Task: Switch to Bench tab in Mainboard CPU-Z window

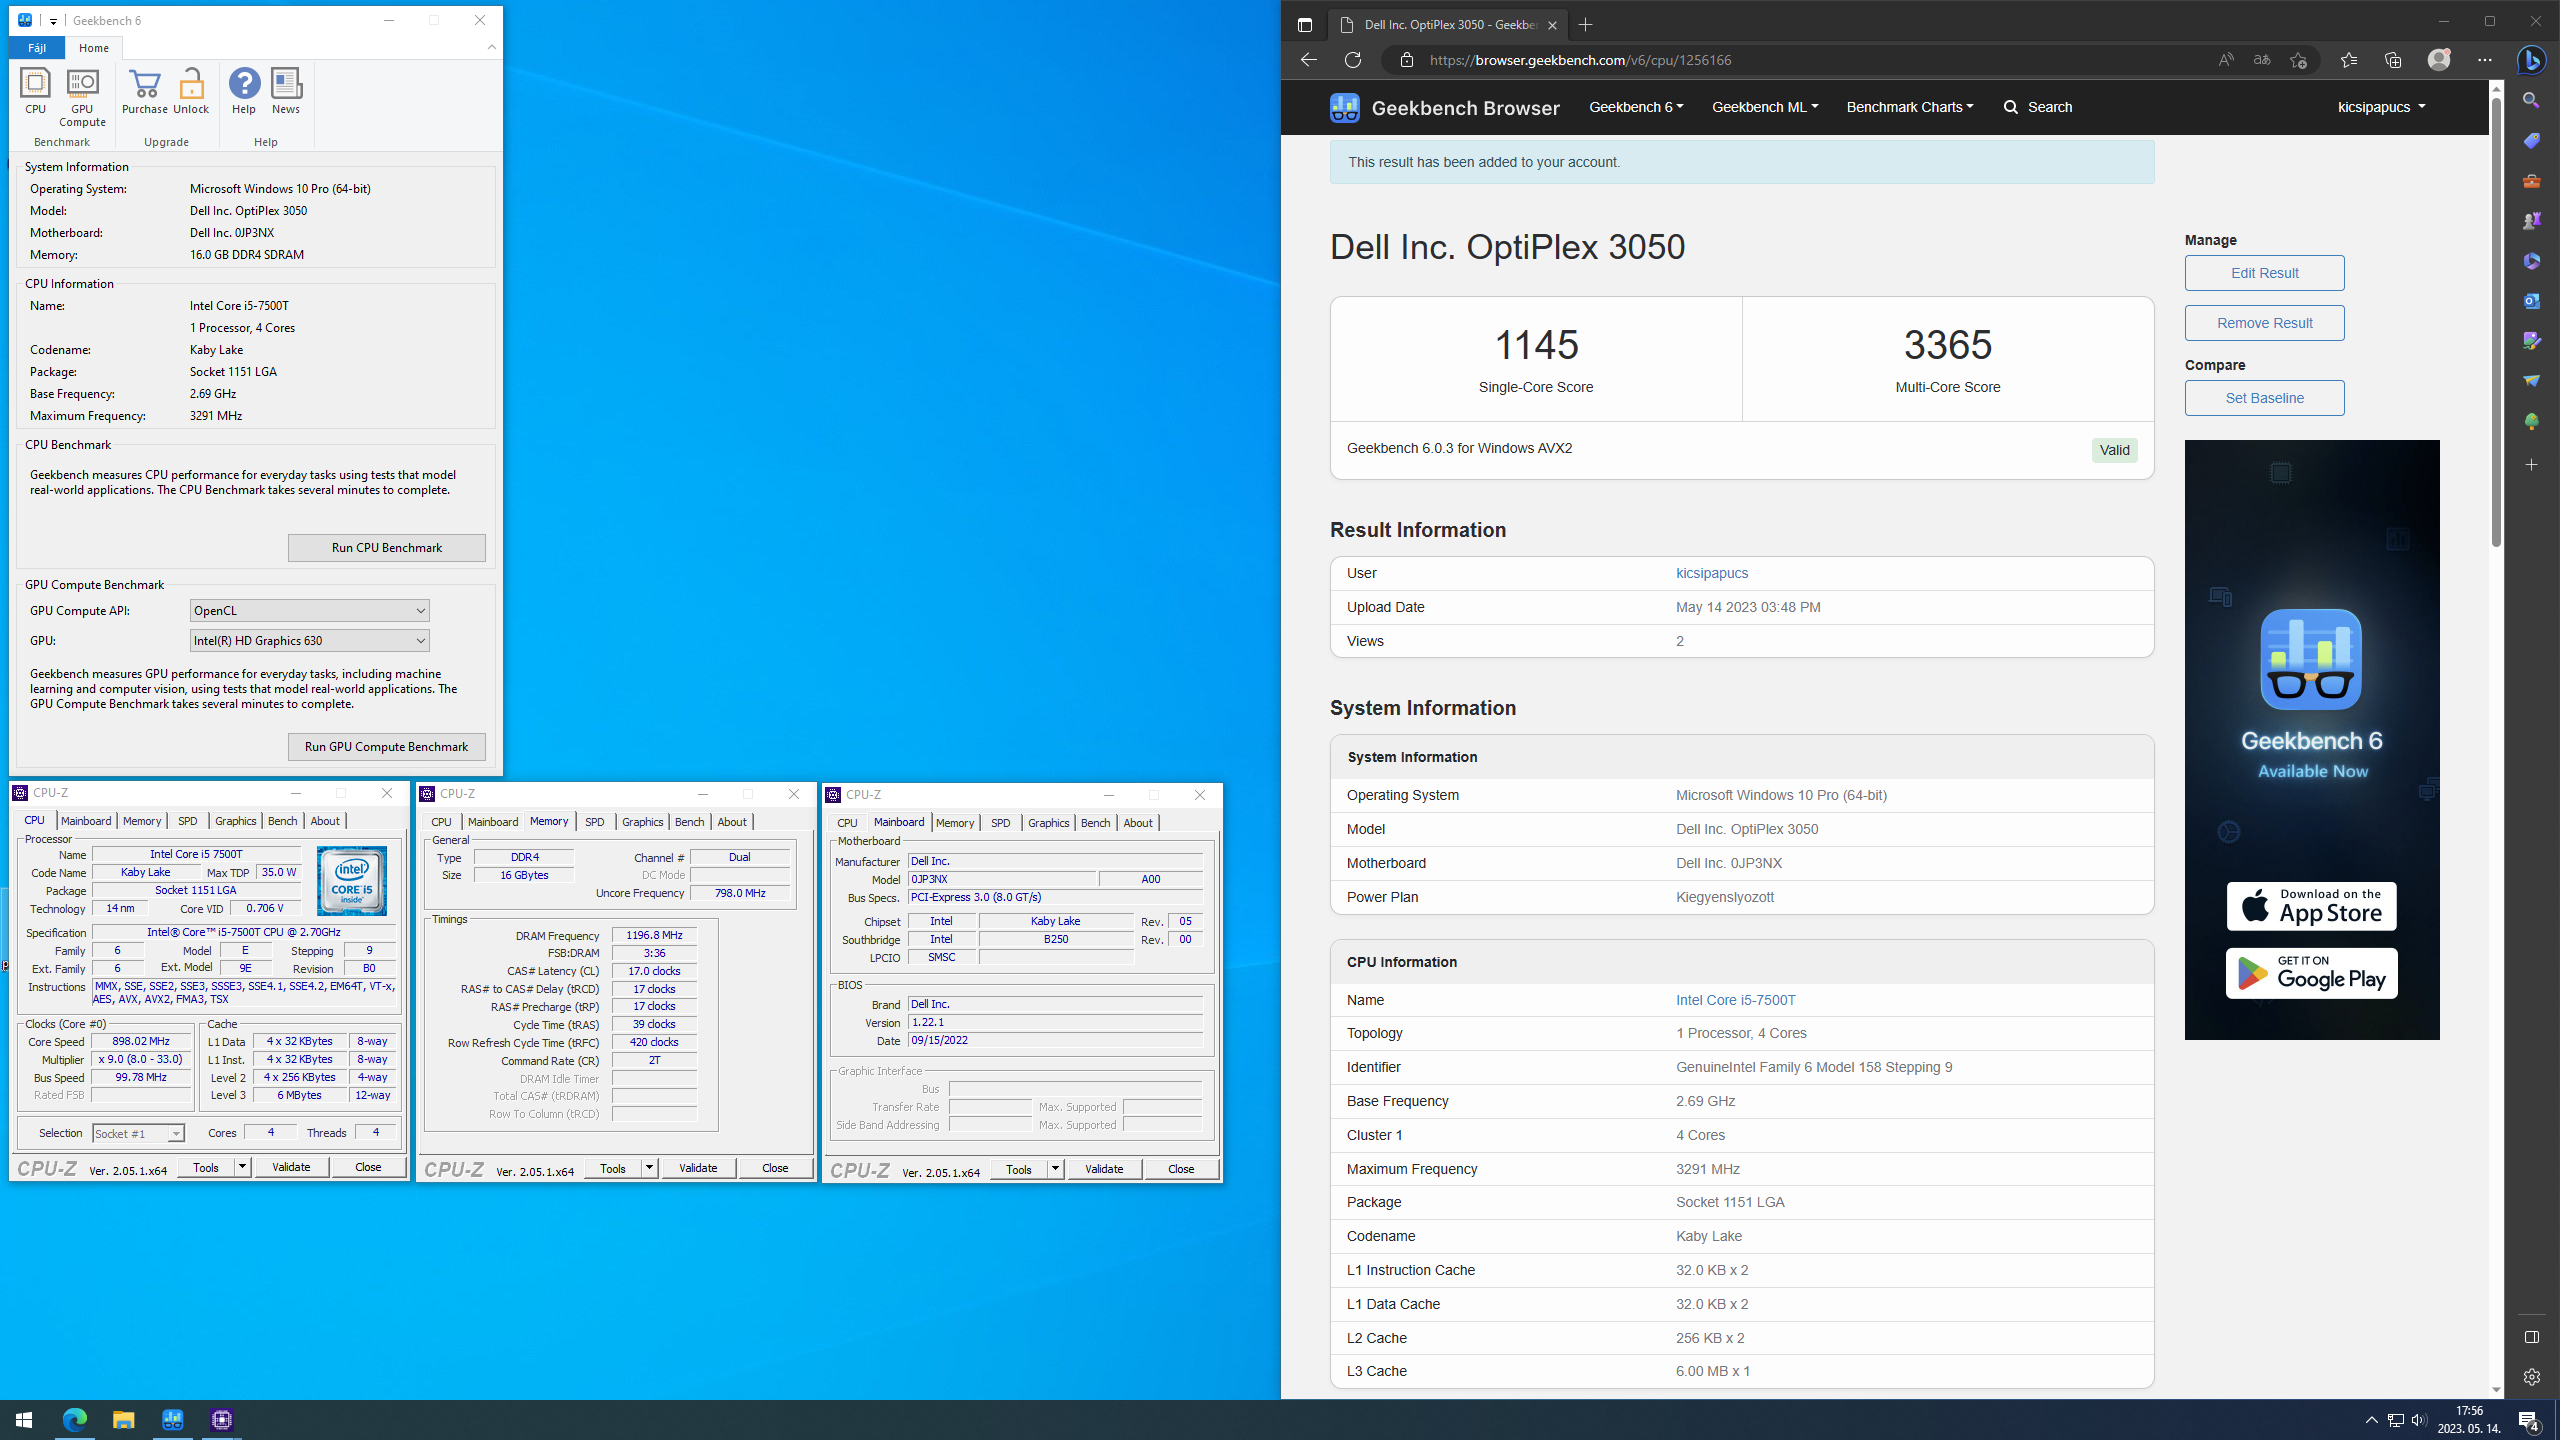Action: click(x=1095, y=823)
